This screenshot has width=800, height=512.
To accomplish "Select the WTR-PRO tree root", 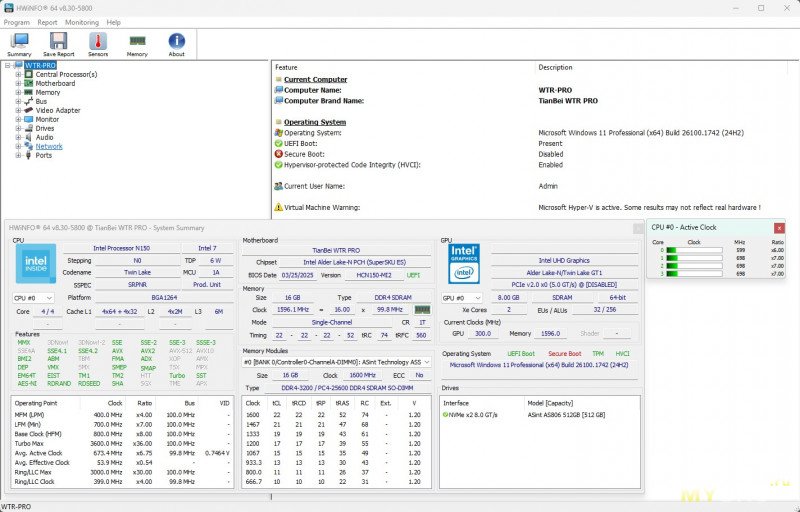I will click(40, 65).
